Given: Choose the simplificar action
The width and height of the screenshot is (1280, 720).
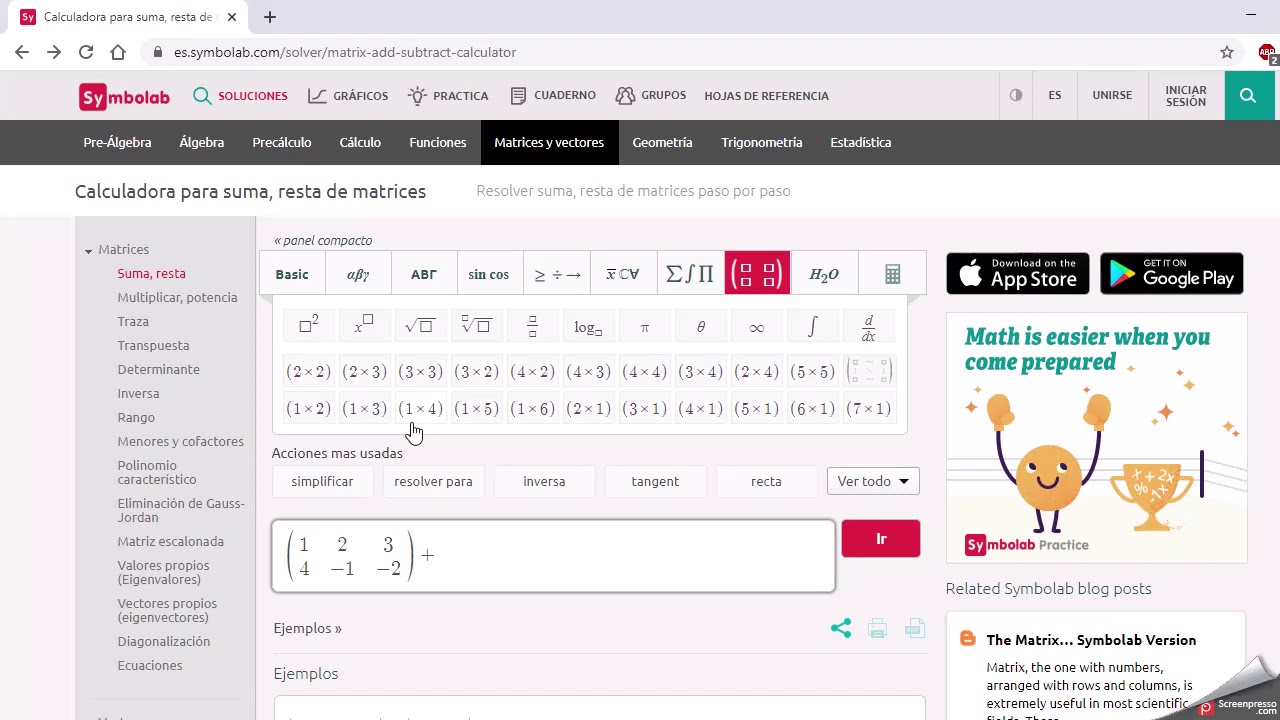Looking at the screenshot, I should (322, 481).
